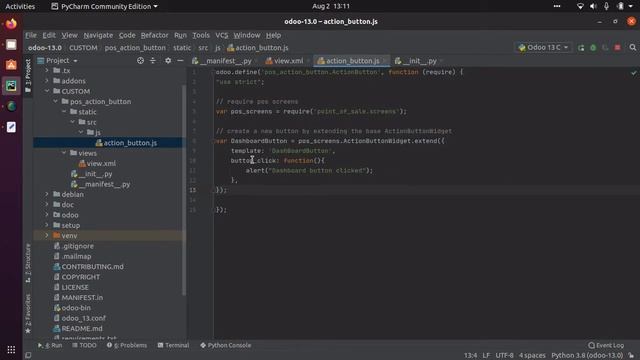Switch to the __manifest__.py tab
640x360 pixels.
(x=224, y=61)
